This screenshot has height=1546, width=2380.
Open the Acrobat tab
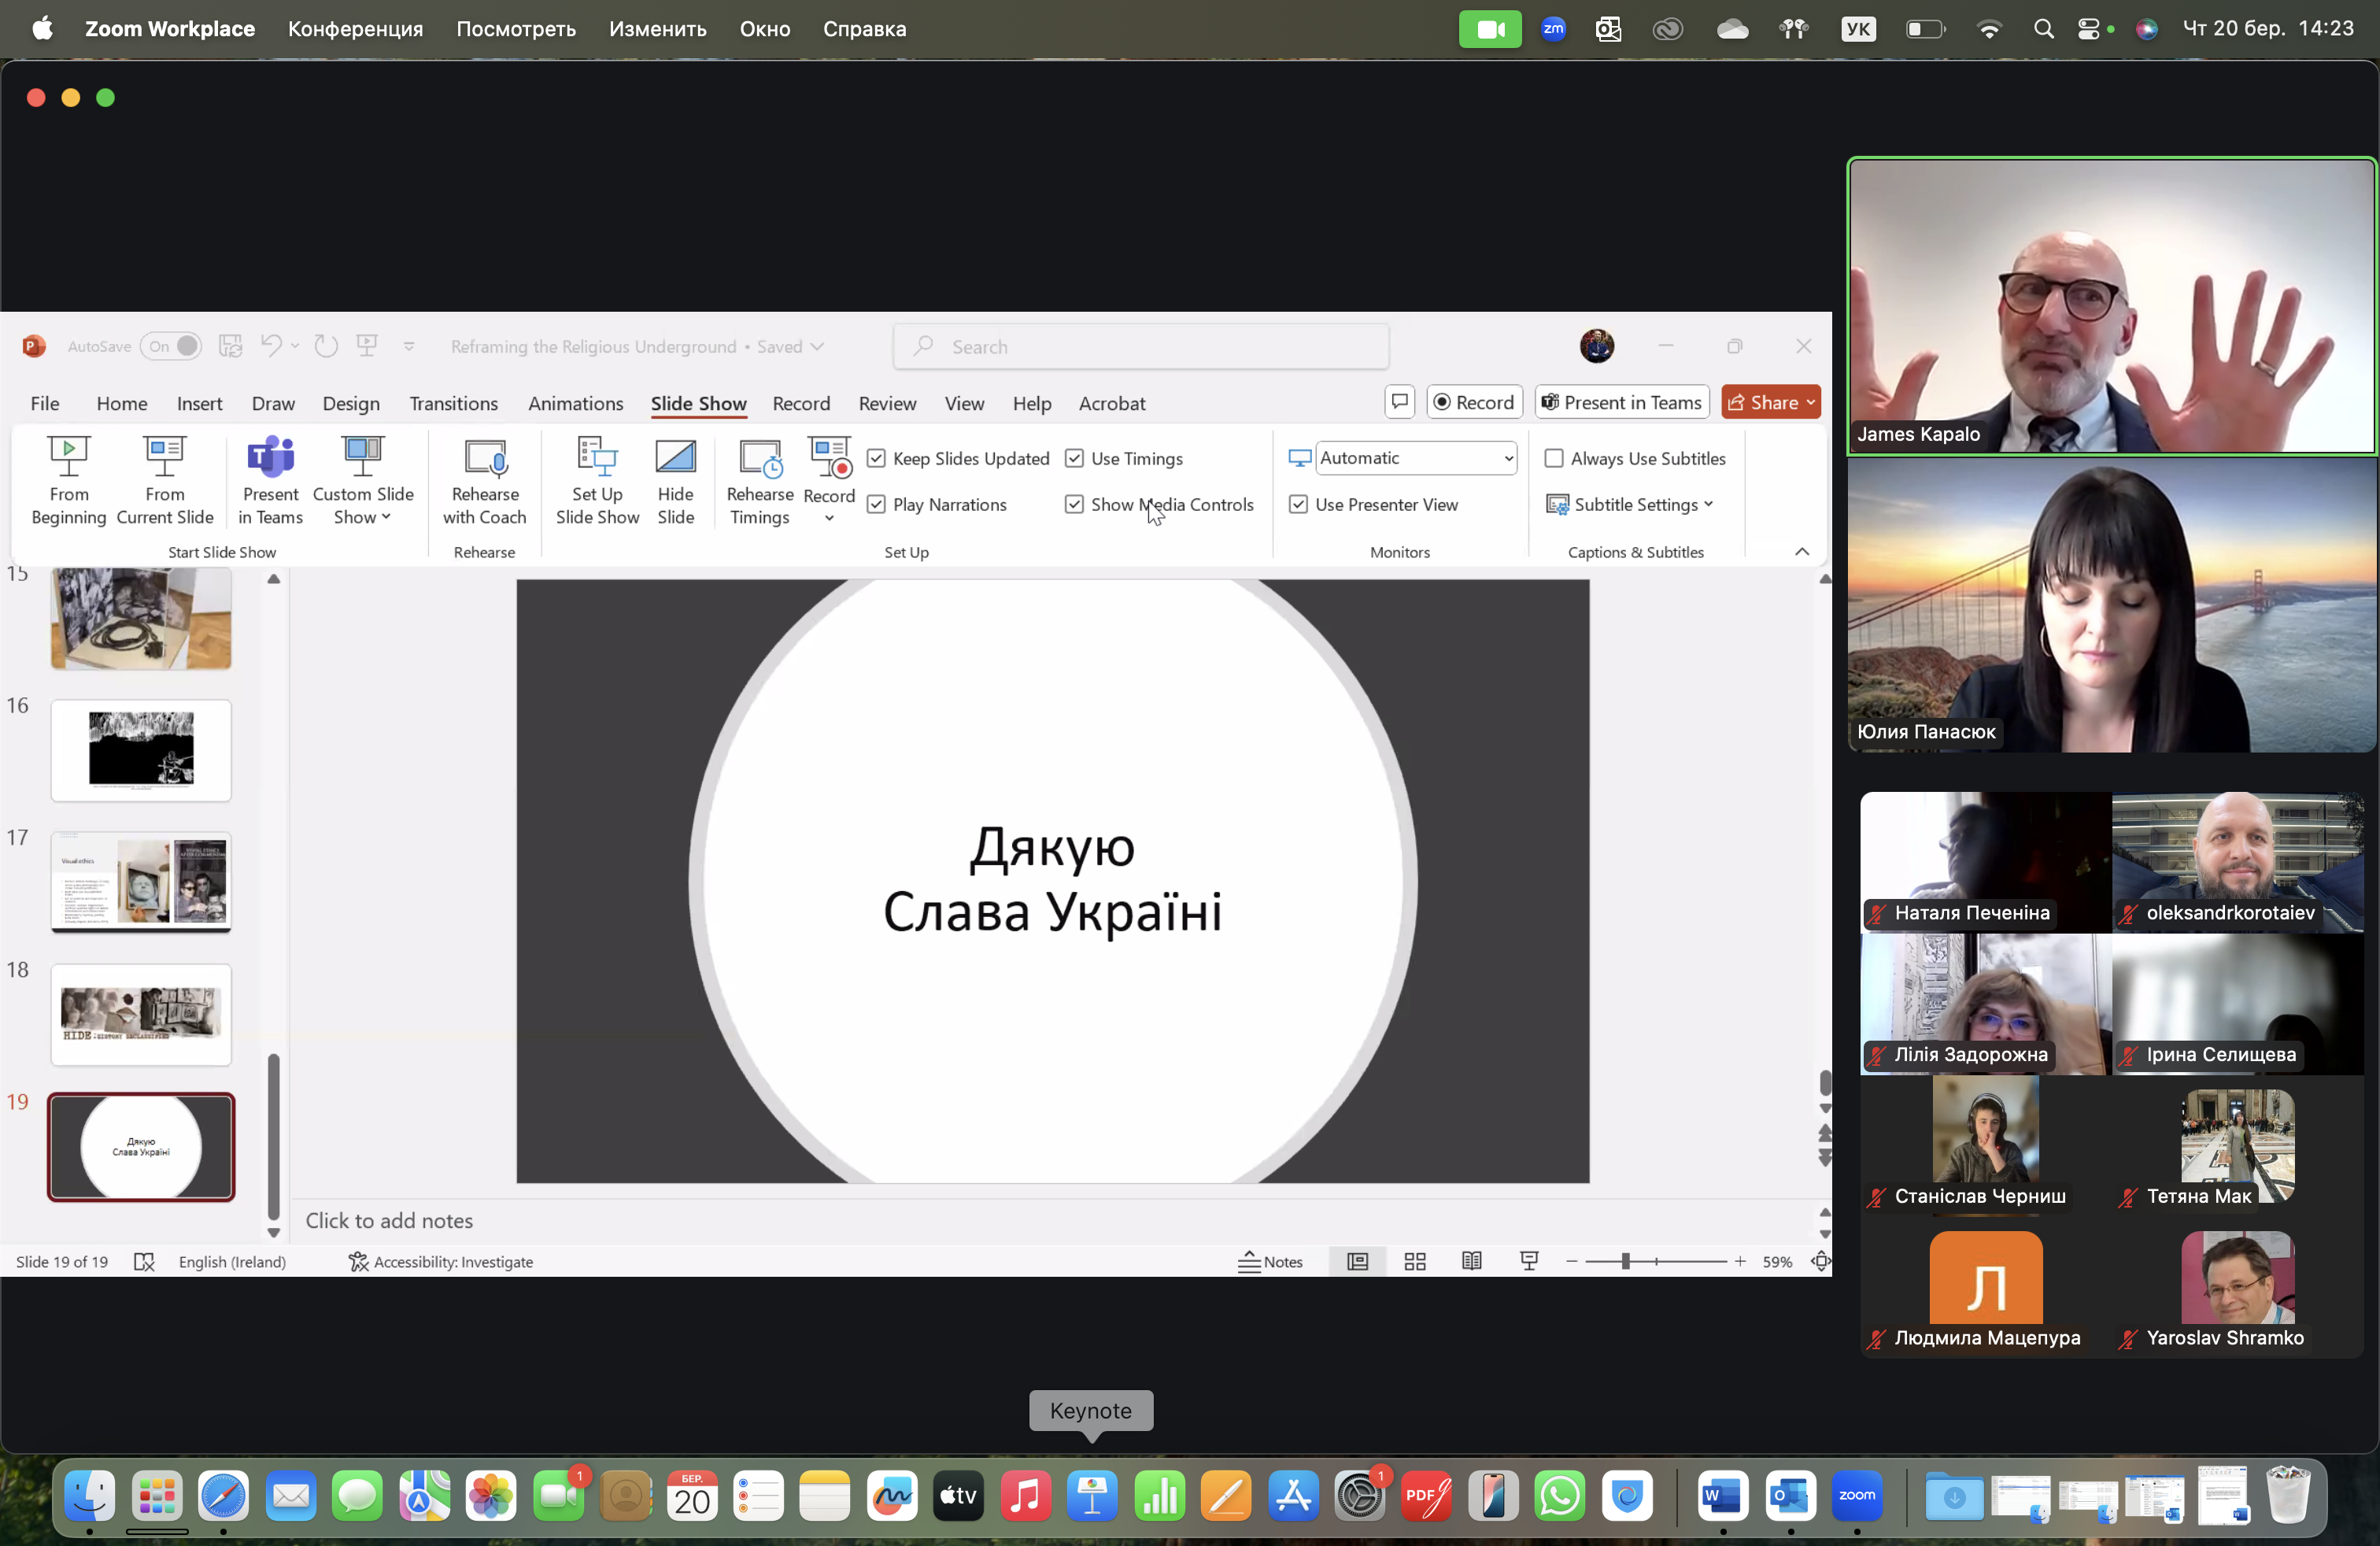1111,403
